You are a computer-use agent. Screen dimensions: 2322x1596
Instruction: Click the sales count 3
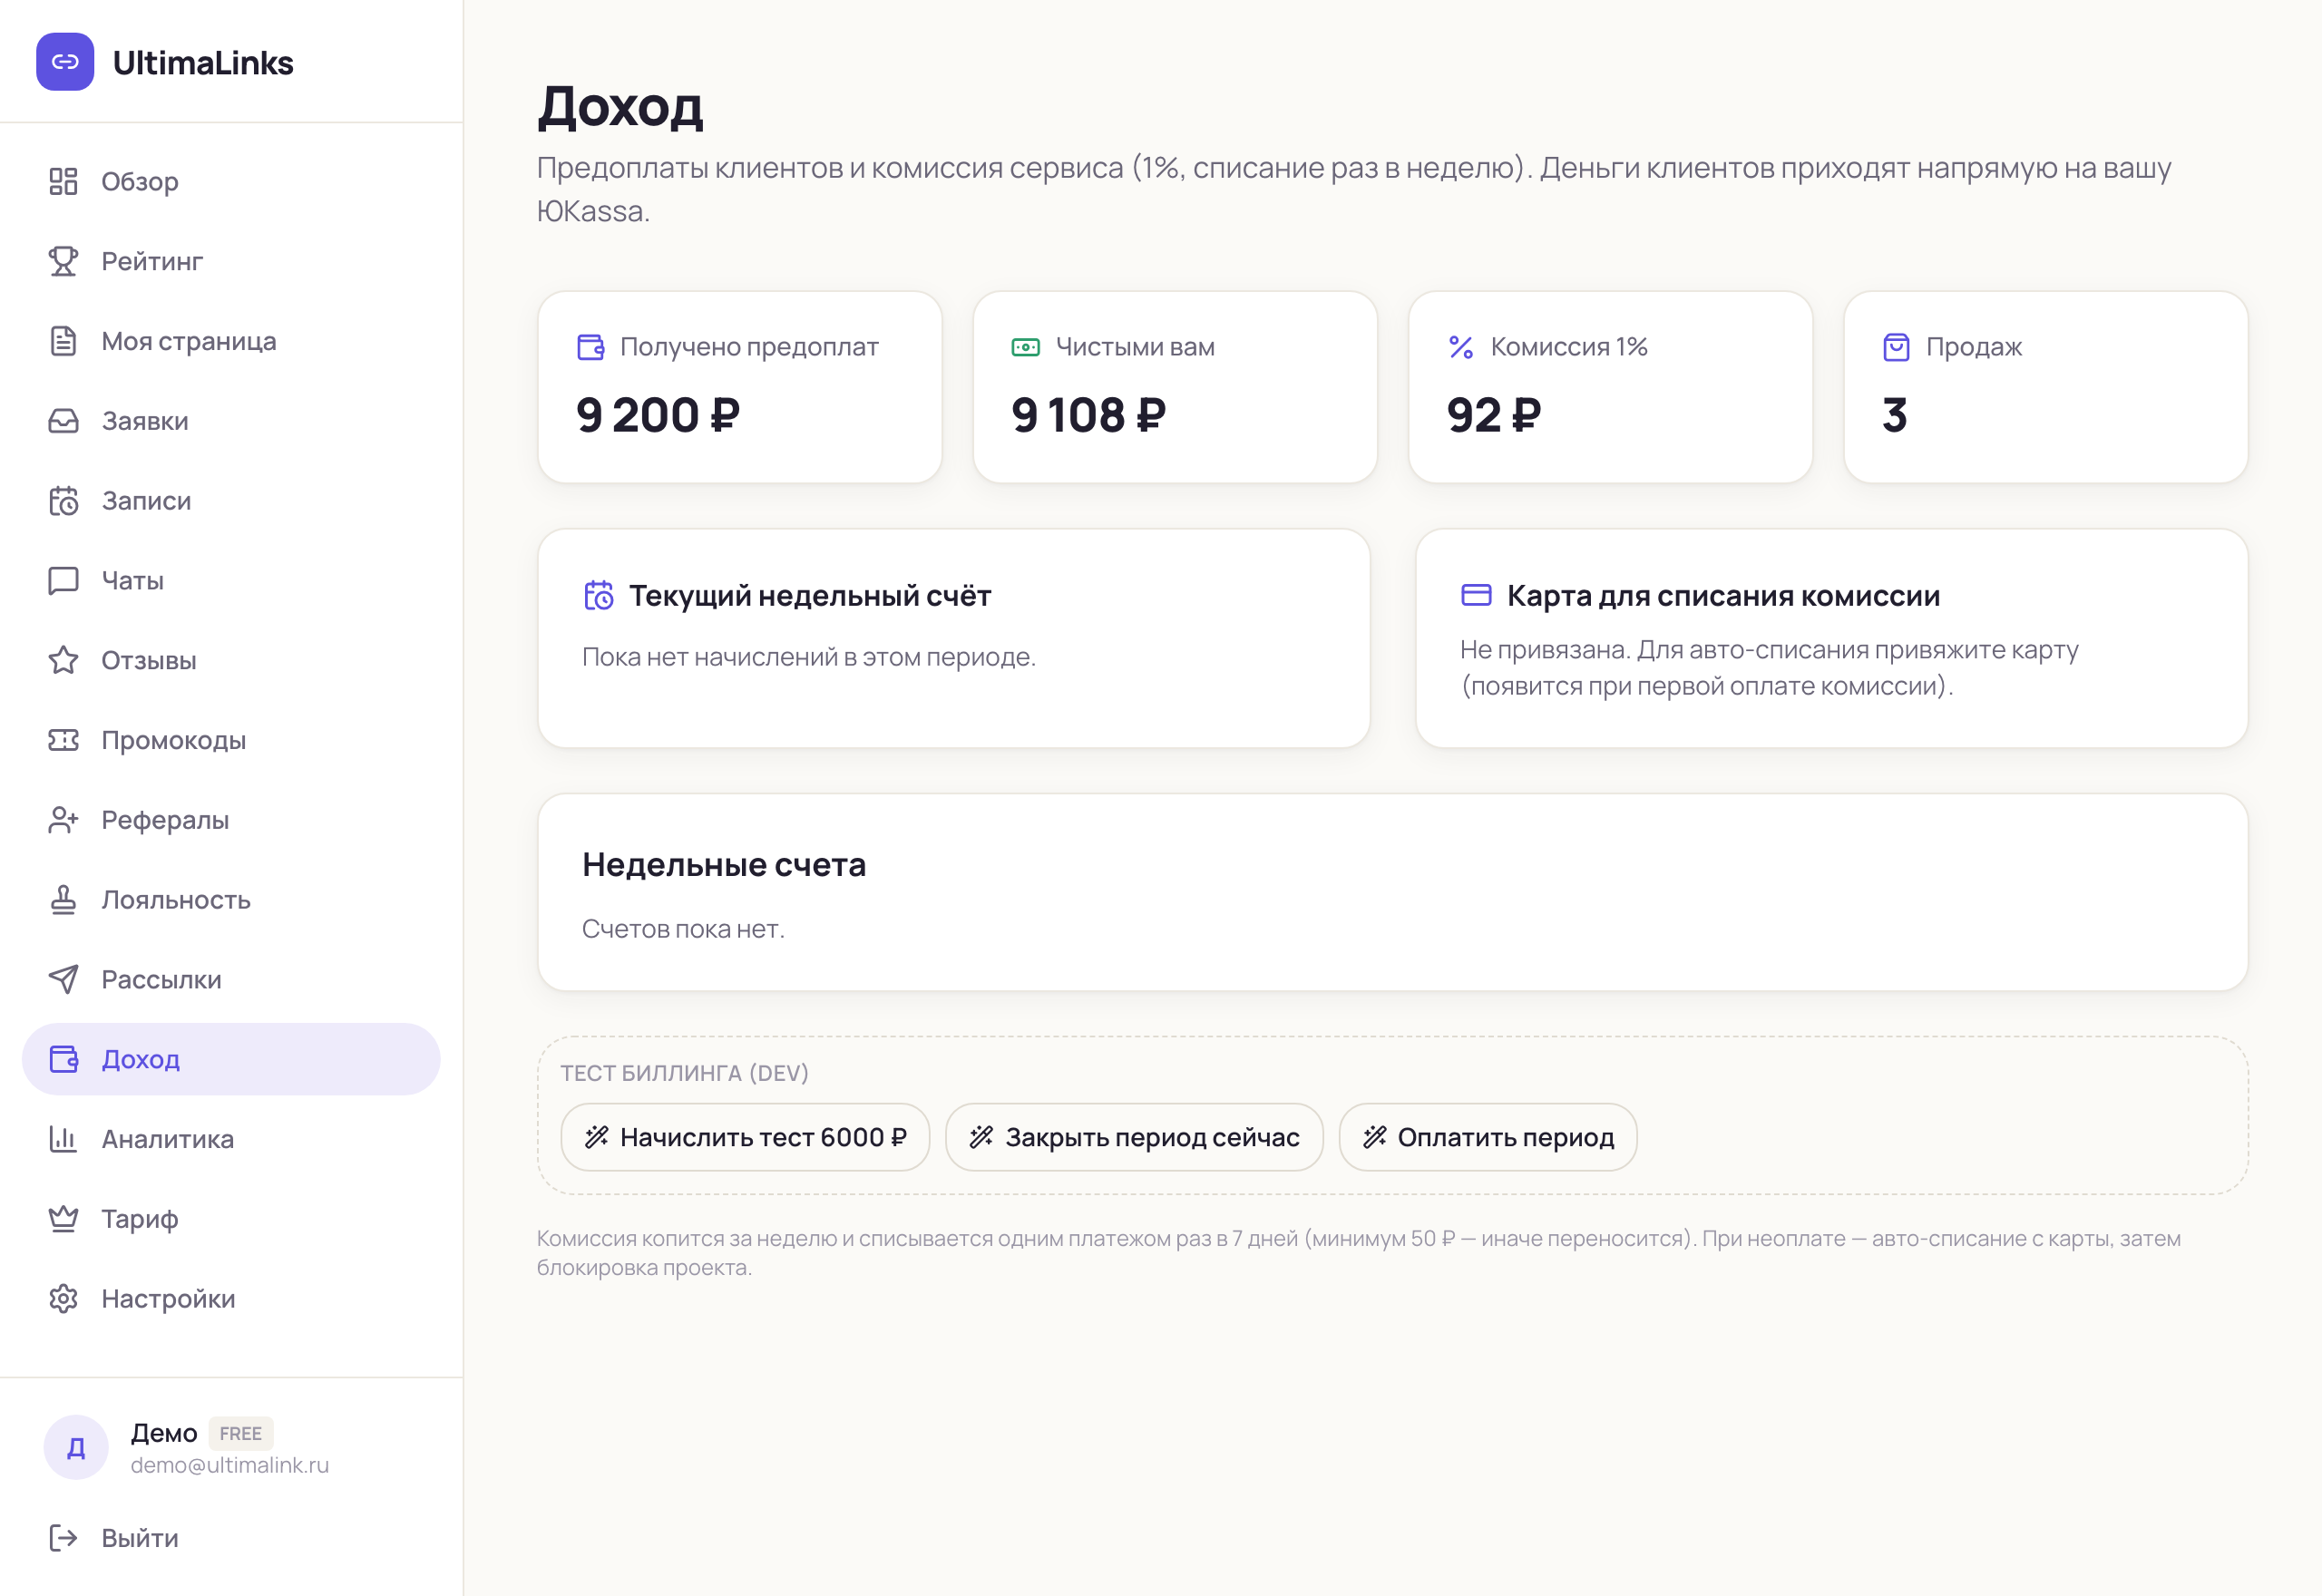click(1895, 415)
